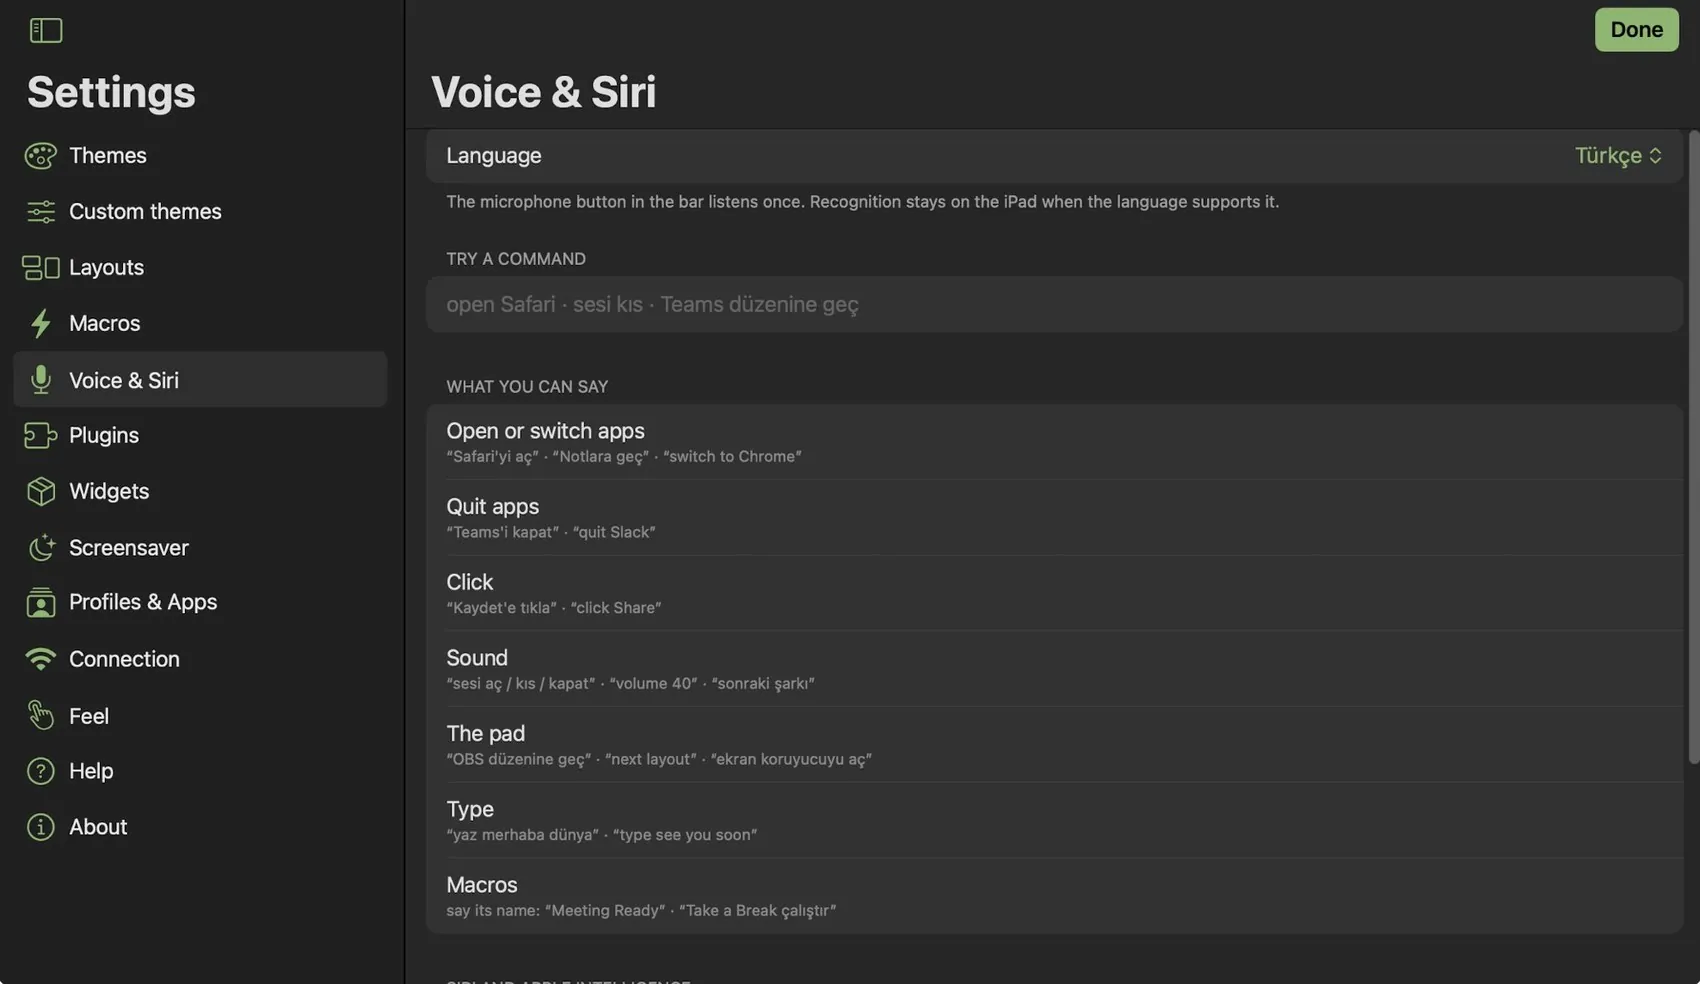Viewport: 1700px width, 984px height.
Task: Select the Quit apps row
Action: click(1054, 518)
